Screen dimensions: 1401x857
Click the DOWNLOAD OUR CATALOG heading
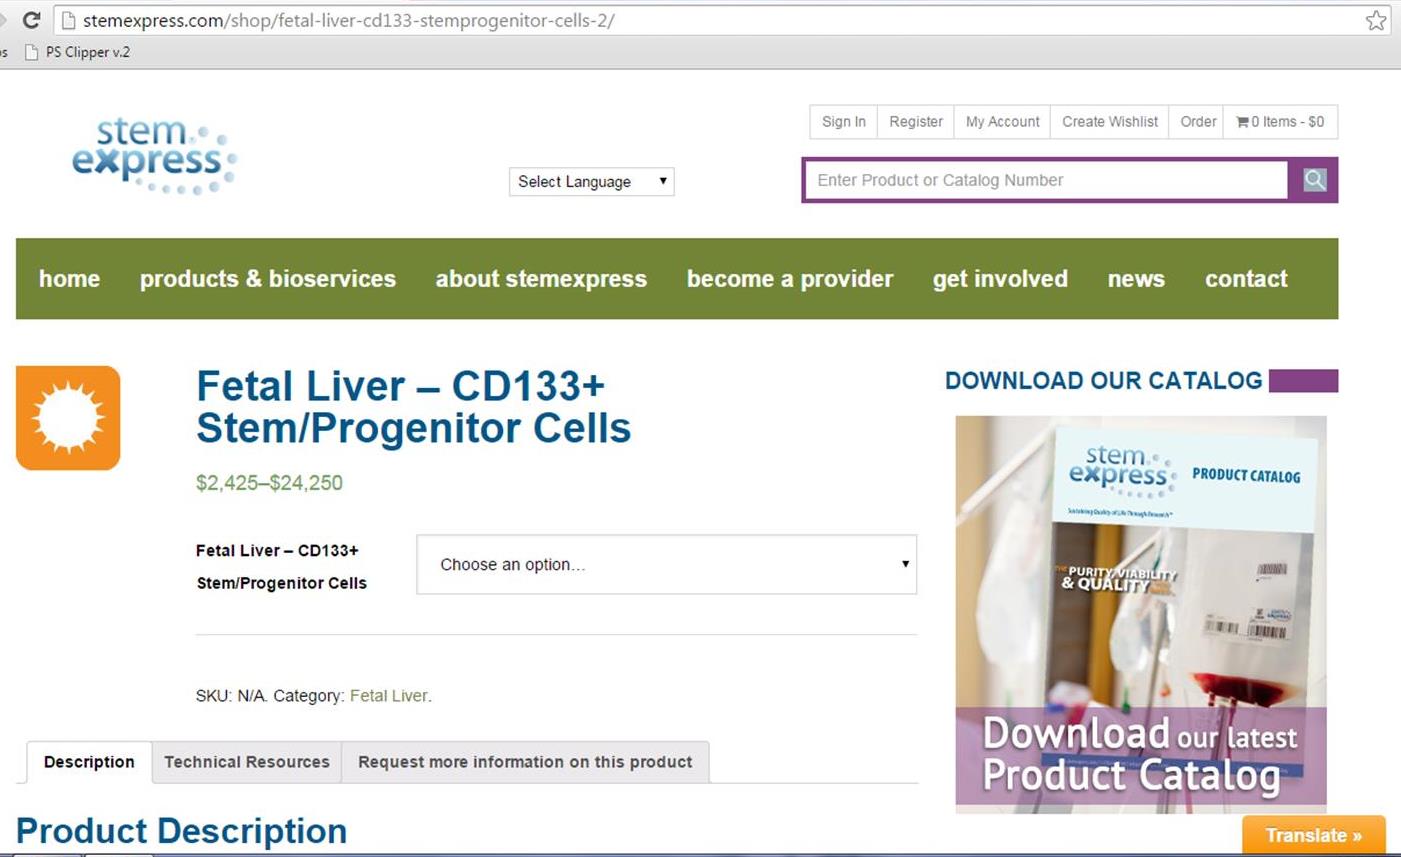click(x=1104, y=381)
